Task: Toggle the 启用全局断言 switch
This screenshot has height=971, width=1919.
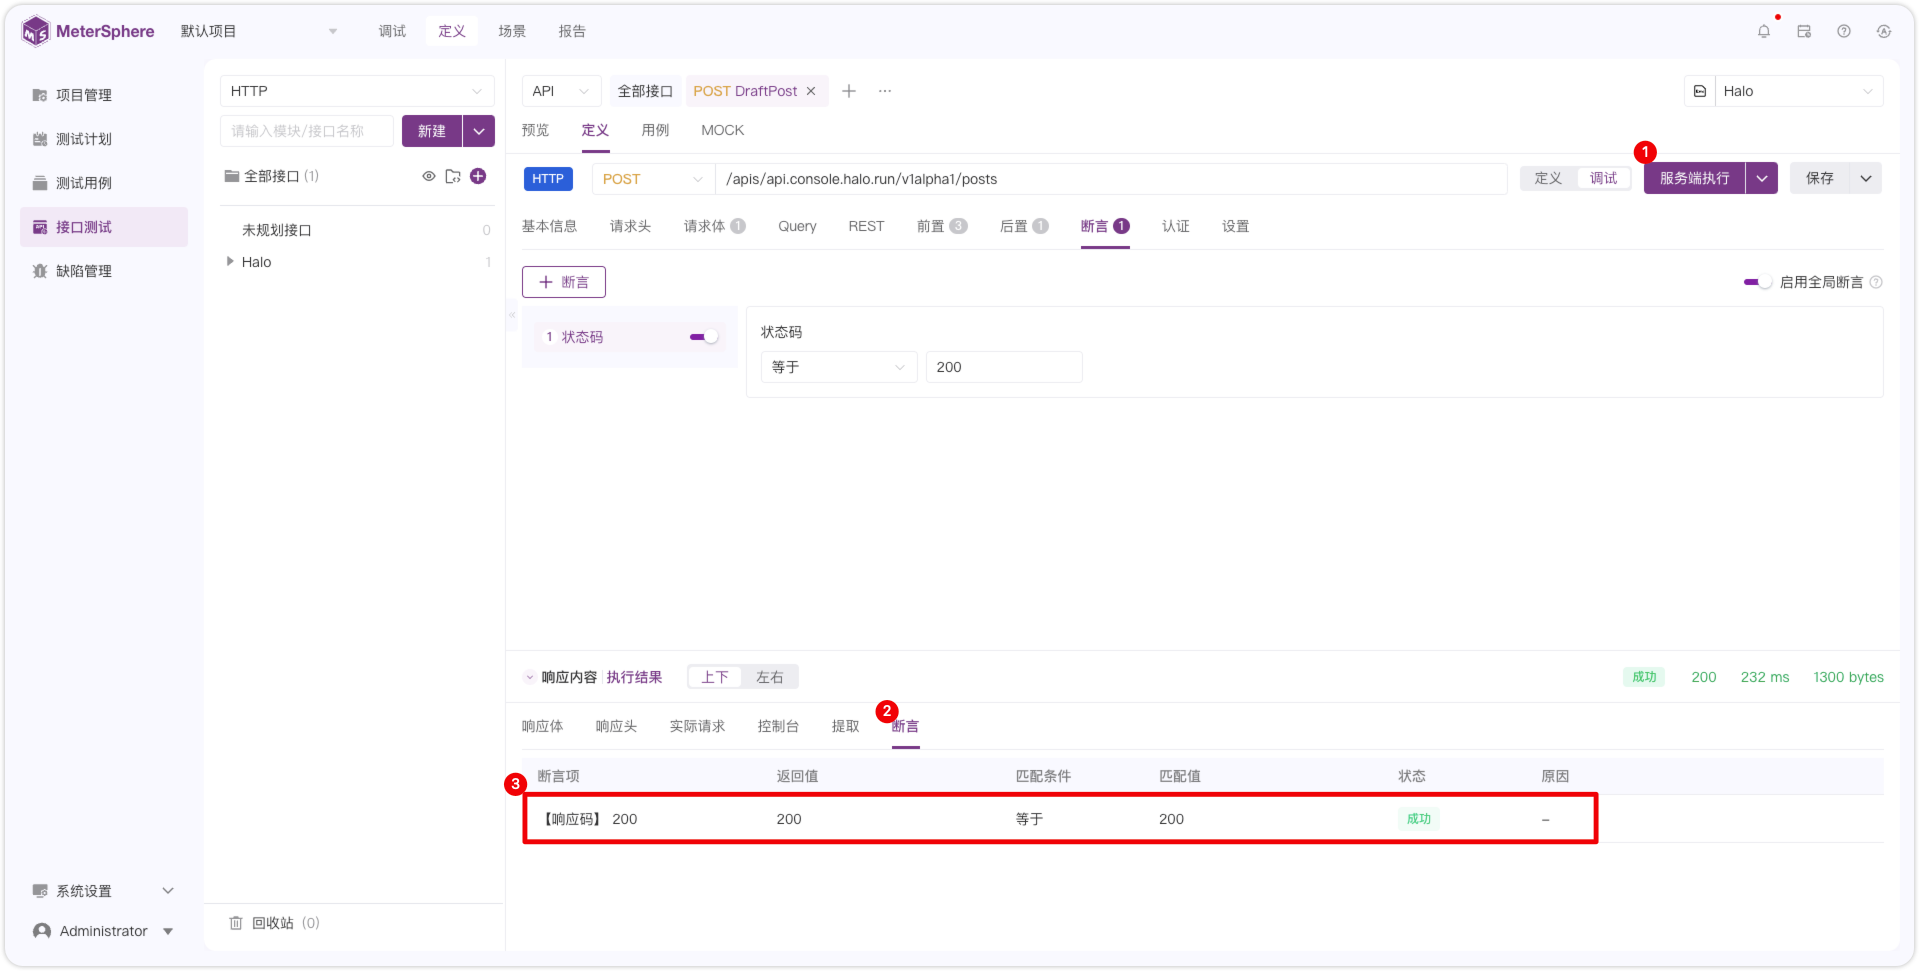Action: (x=1757, y=282)
